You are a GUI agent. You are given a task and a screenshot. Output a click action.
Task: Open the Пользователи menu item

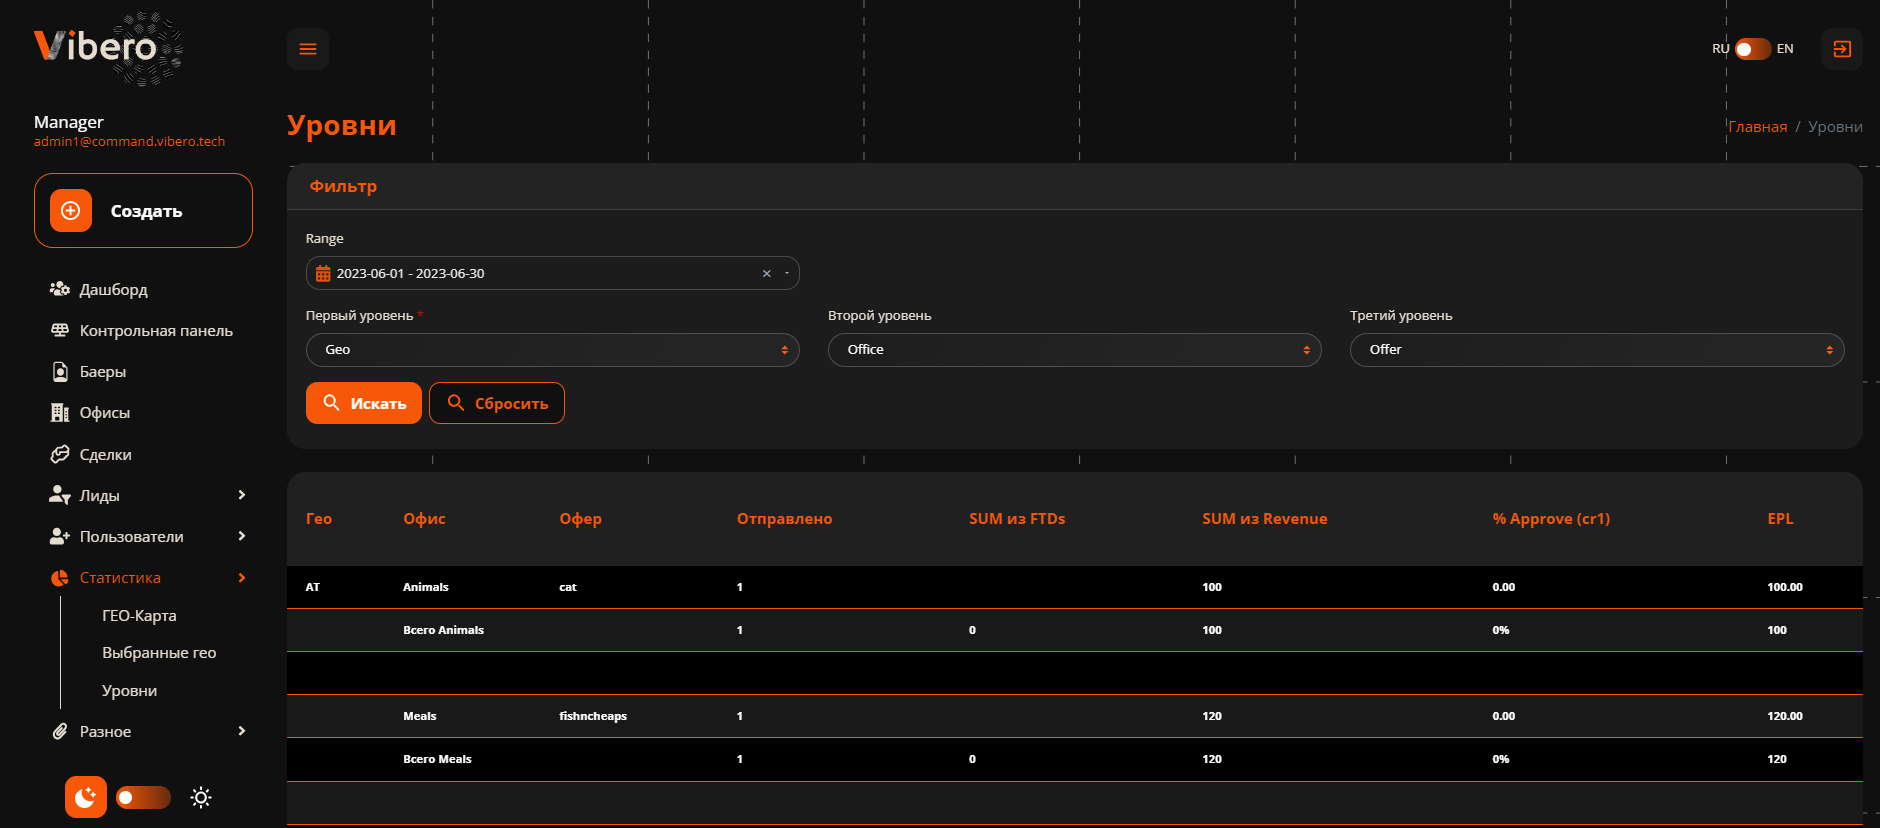pos(132,536)
